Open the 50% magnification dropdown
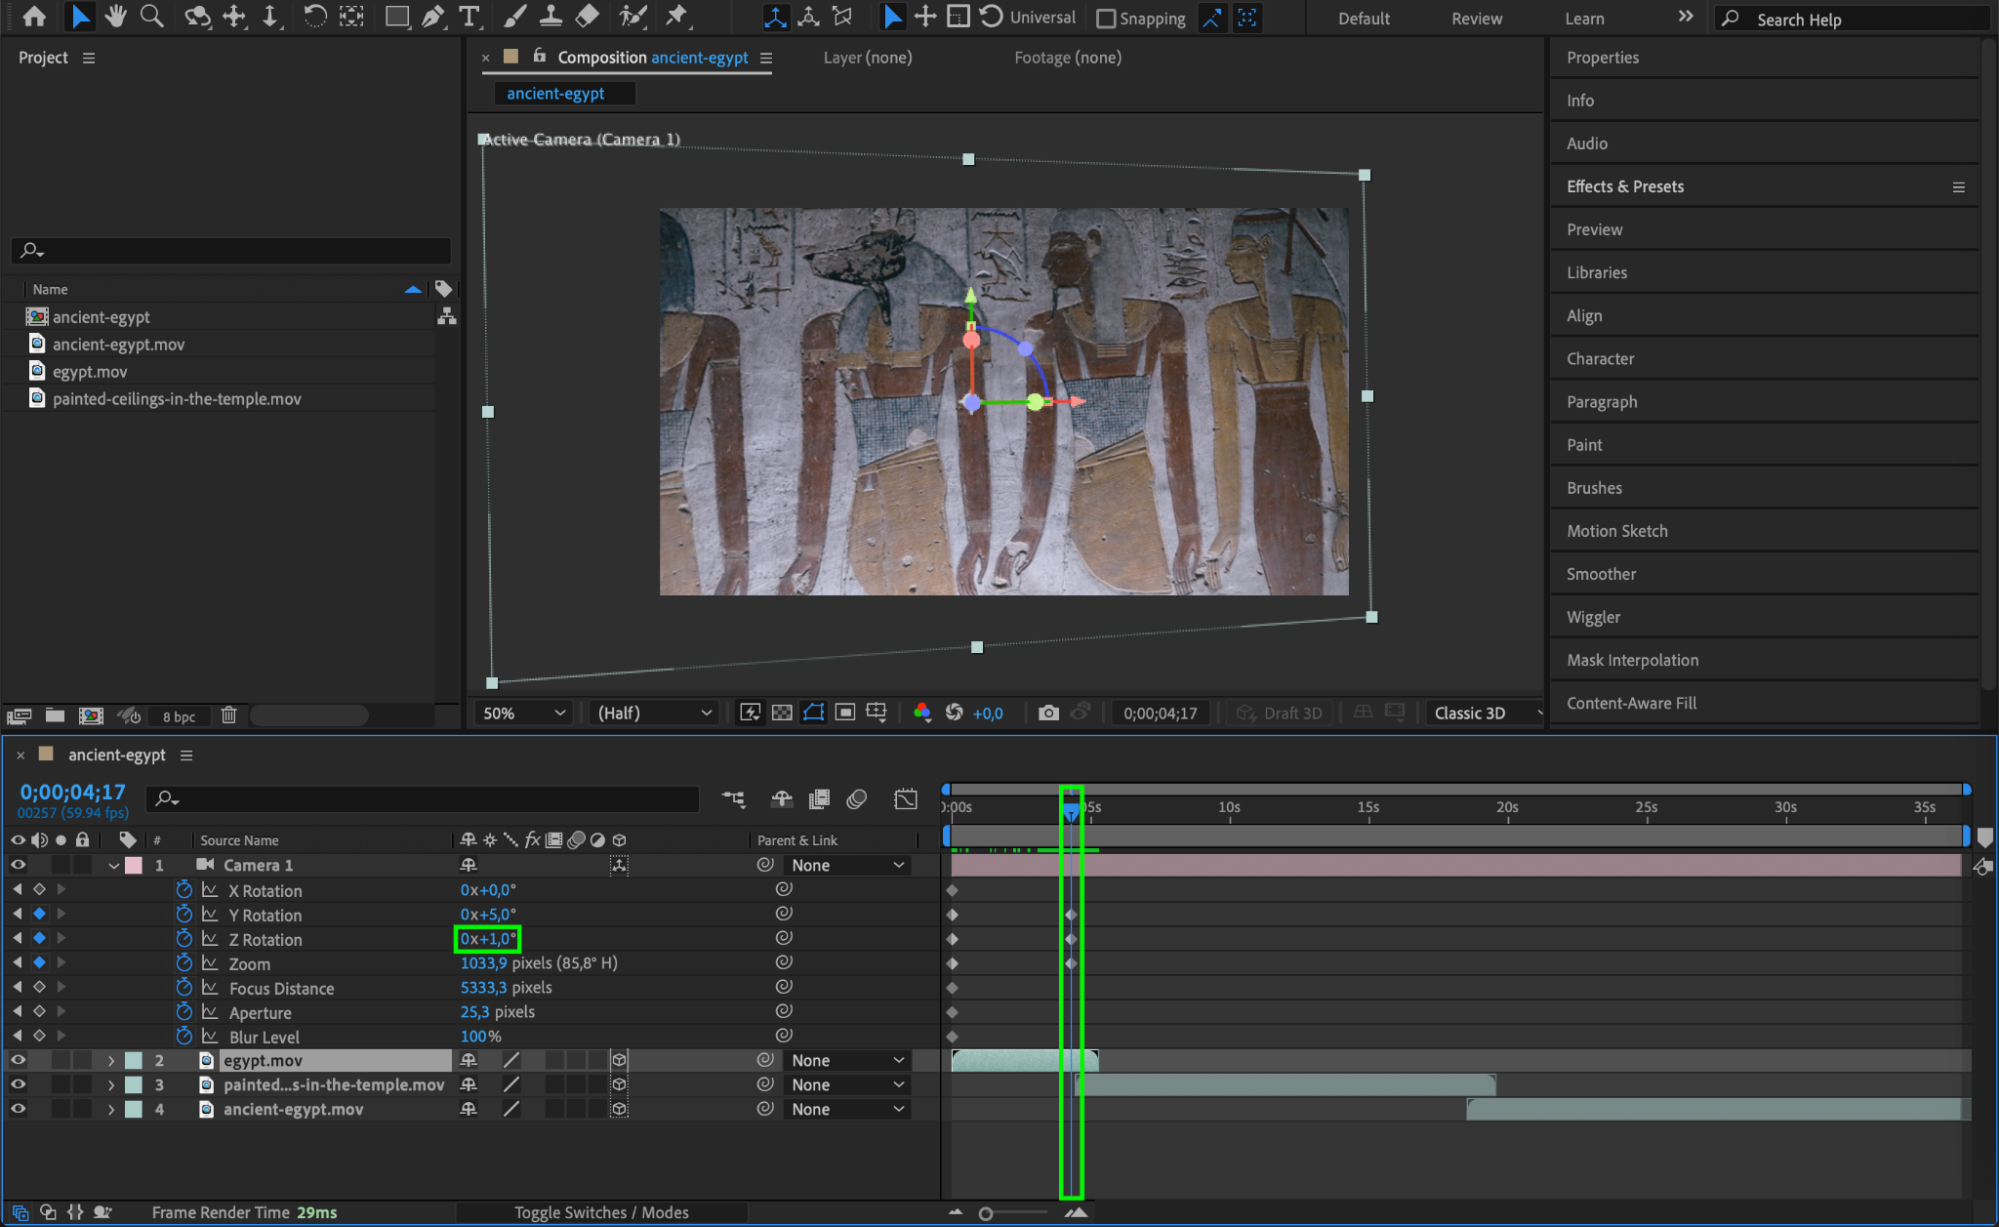 523,713
